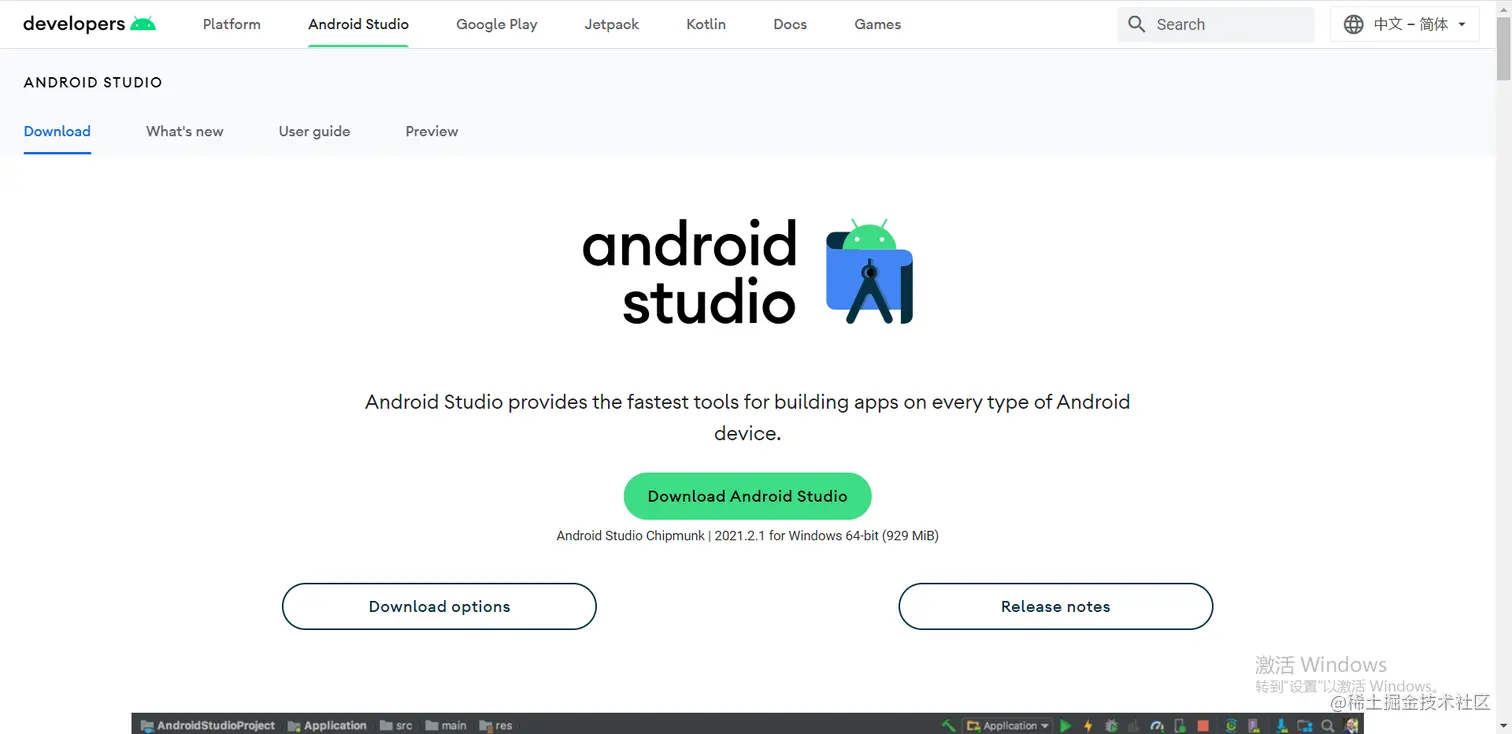Switch to the What's new tab
1512x734 pixels.
pos(185,131)
